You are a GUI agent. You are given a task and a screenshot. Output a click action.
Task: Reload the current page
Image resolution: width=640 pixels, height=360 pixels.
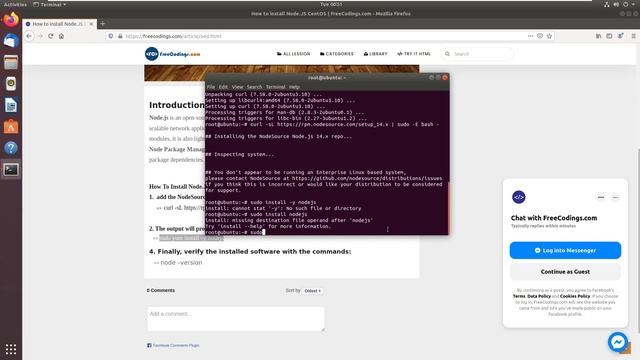(x=51, y=36)
